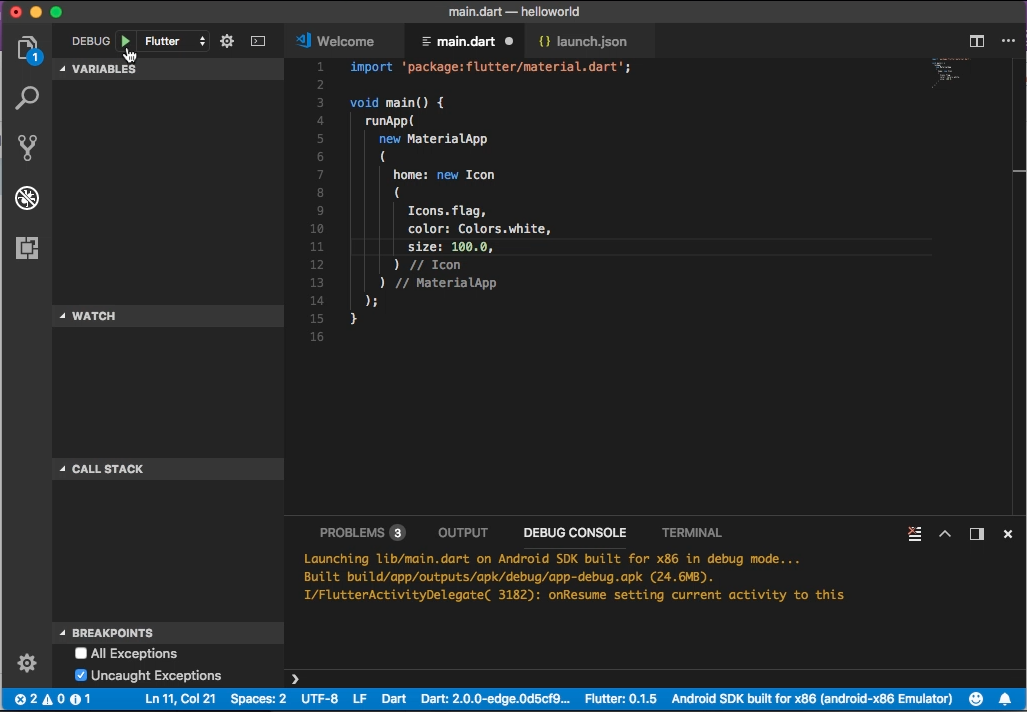Click the warnings count in status bar
Screen dimensions: 1027x712
(x=54, y=699)
